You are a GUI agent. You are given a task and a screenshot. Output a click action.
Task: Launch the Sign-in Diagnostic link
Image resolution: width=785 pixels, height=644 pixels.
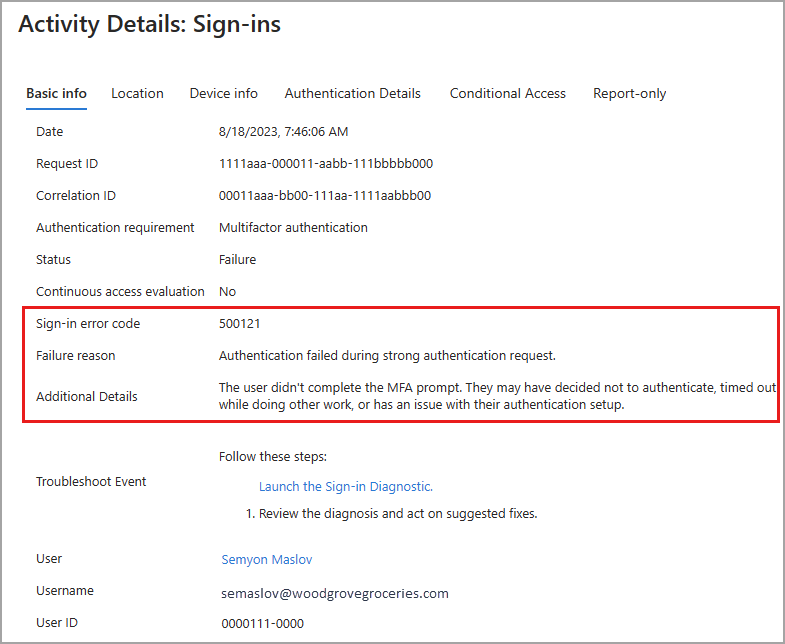tap(345, 486)
